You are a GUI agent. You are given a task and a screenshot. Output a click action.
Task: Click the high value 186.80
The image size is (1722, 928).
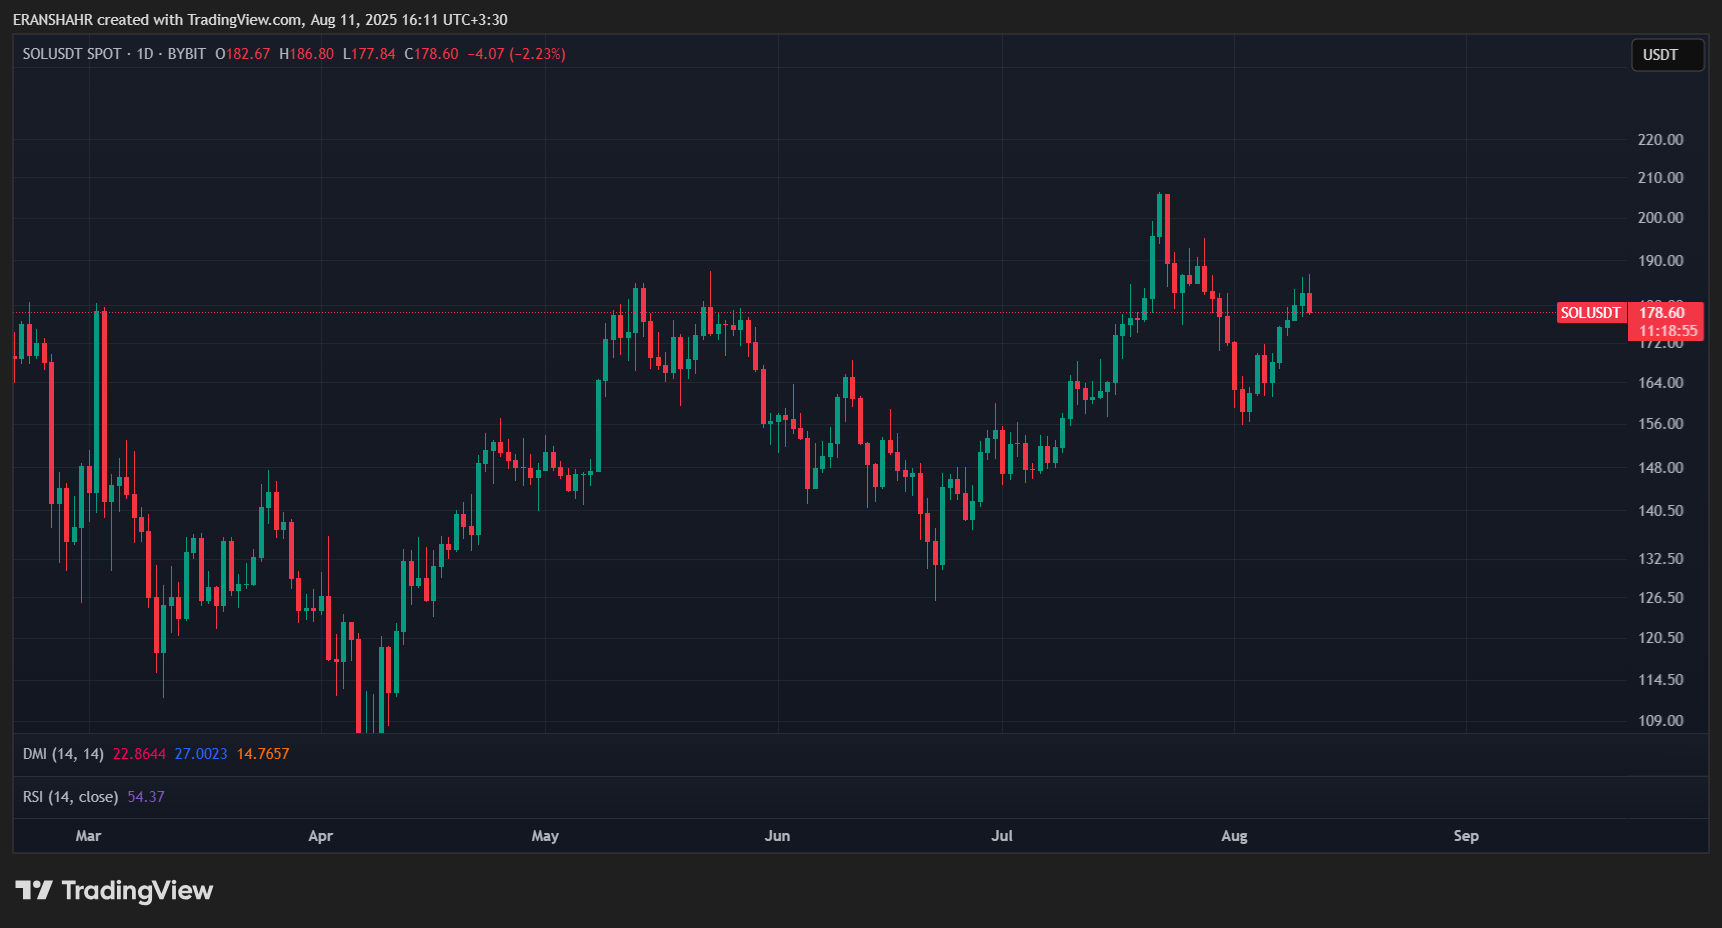tap(312, 54)
